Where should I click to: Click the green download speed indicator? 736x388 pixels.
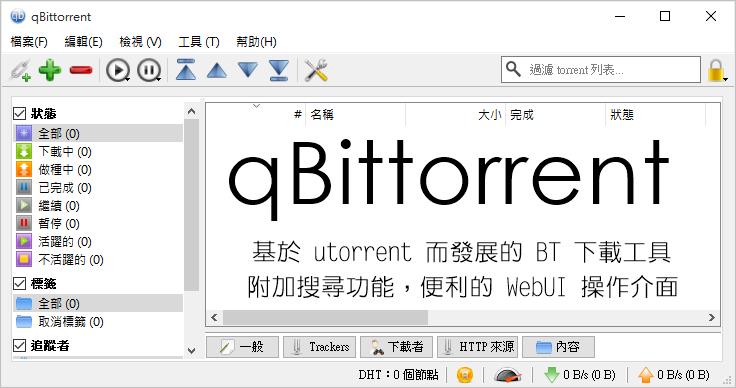(580, 375)
